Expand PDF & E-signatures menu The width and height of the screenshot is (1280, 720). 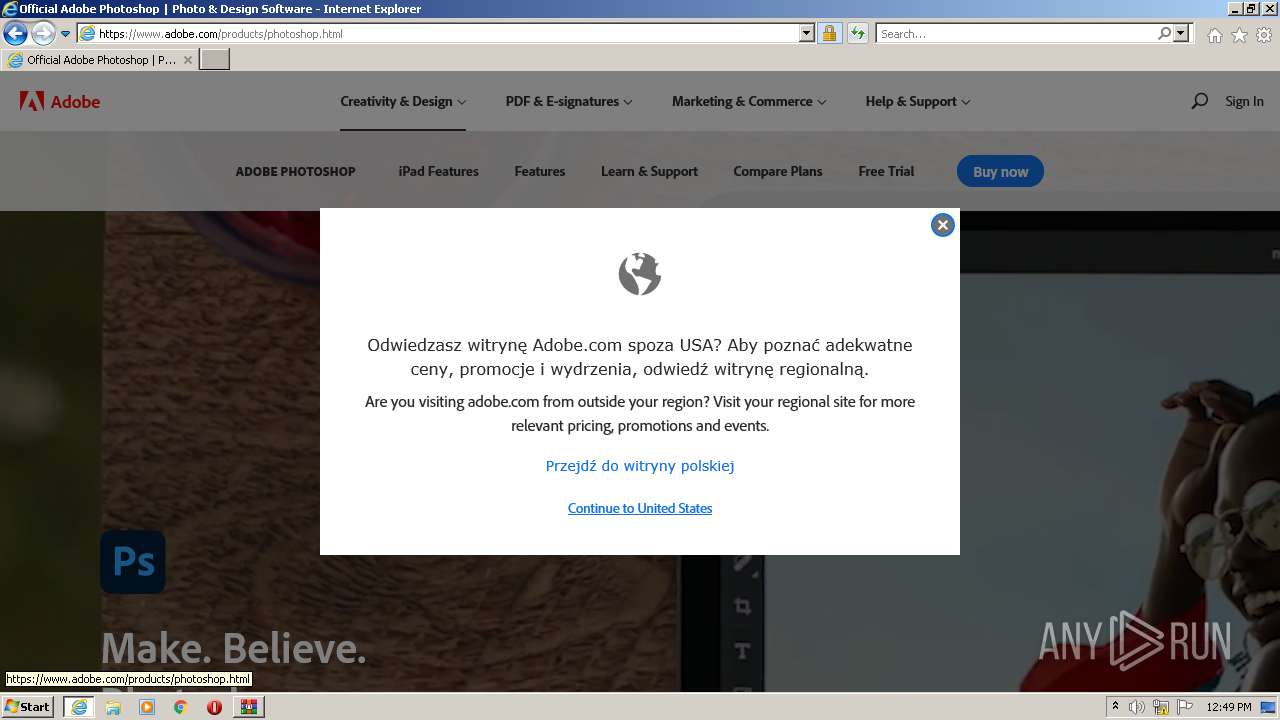569,101
